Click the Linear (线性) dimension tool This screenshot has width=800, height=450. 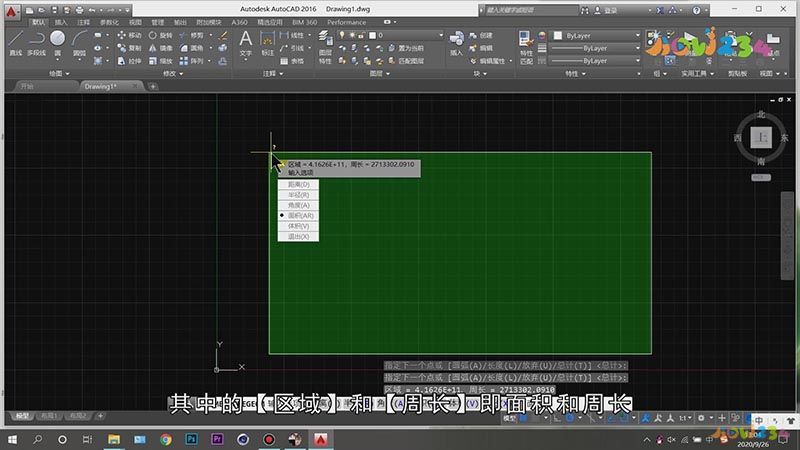click(292, 35)
